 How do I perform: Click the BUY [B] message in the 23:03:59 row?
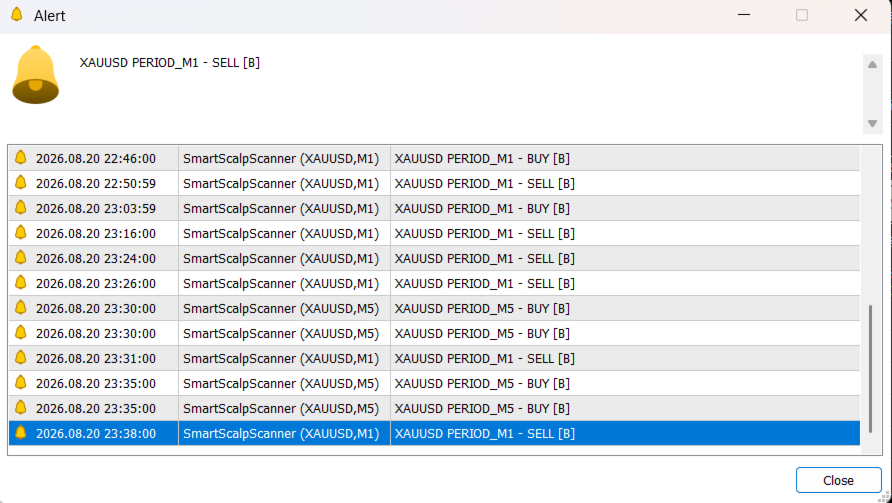coord(482,209)
